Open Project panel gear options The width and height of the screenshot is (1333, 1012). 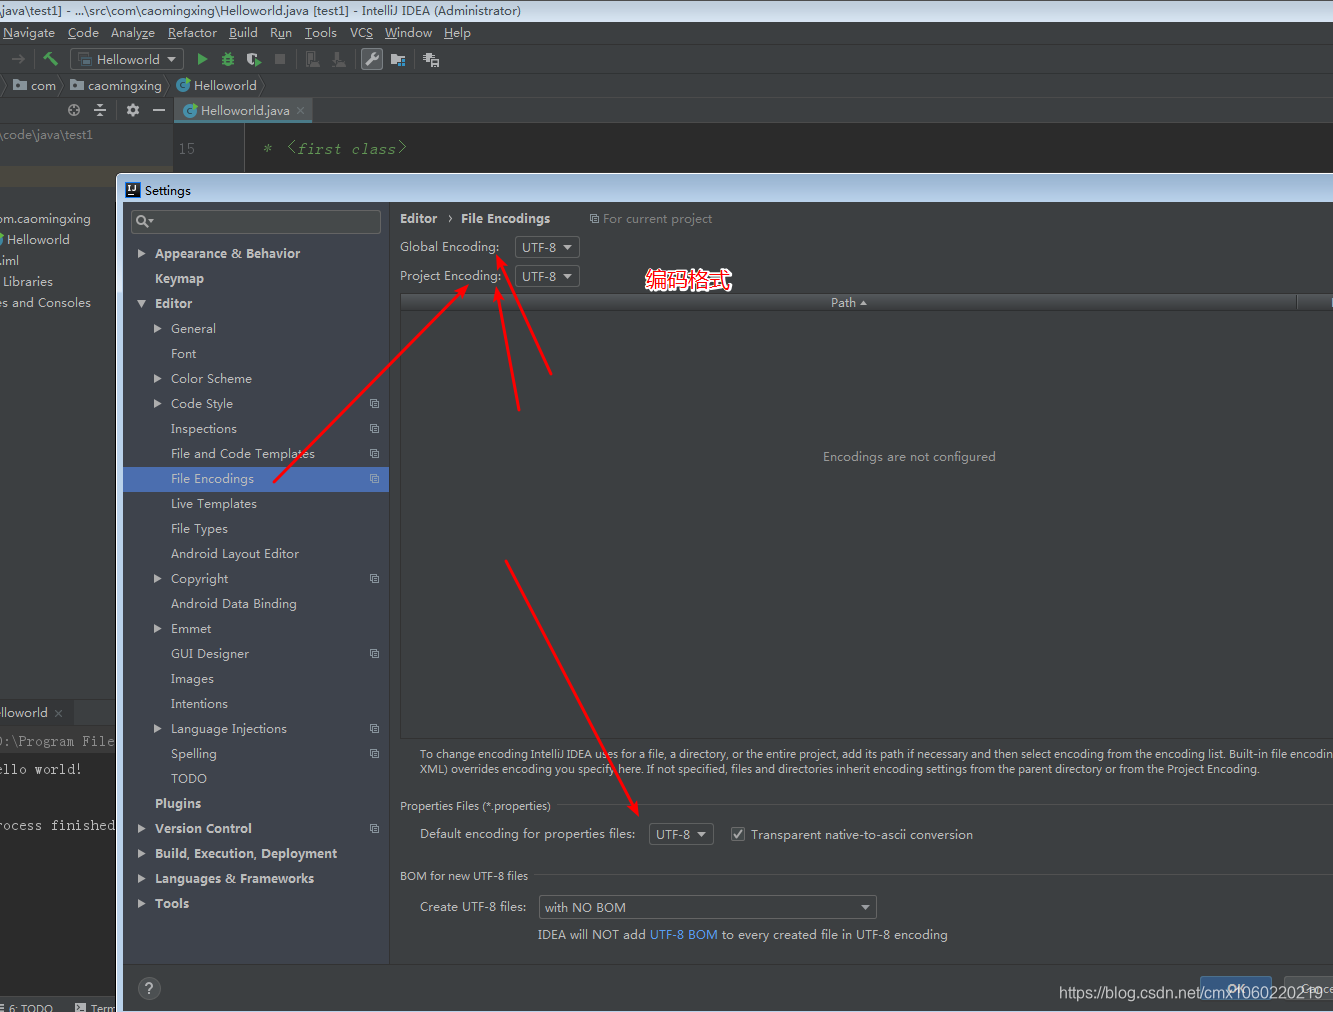(133, 110)
